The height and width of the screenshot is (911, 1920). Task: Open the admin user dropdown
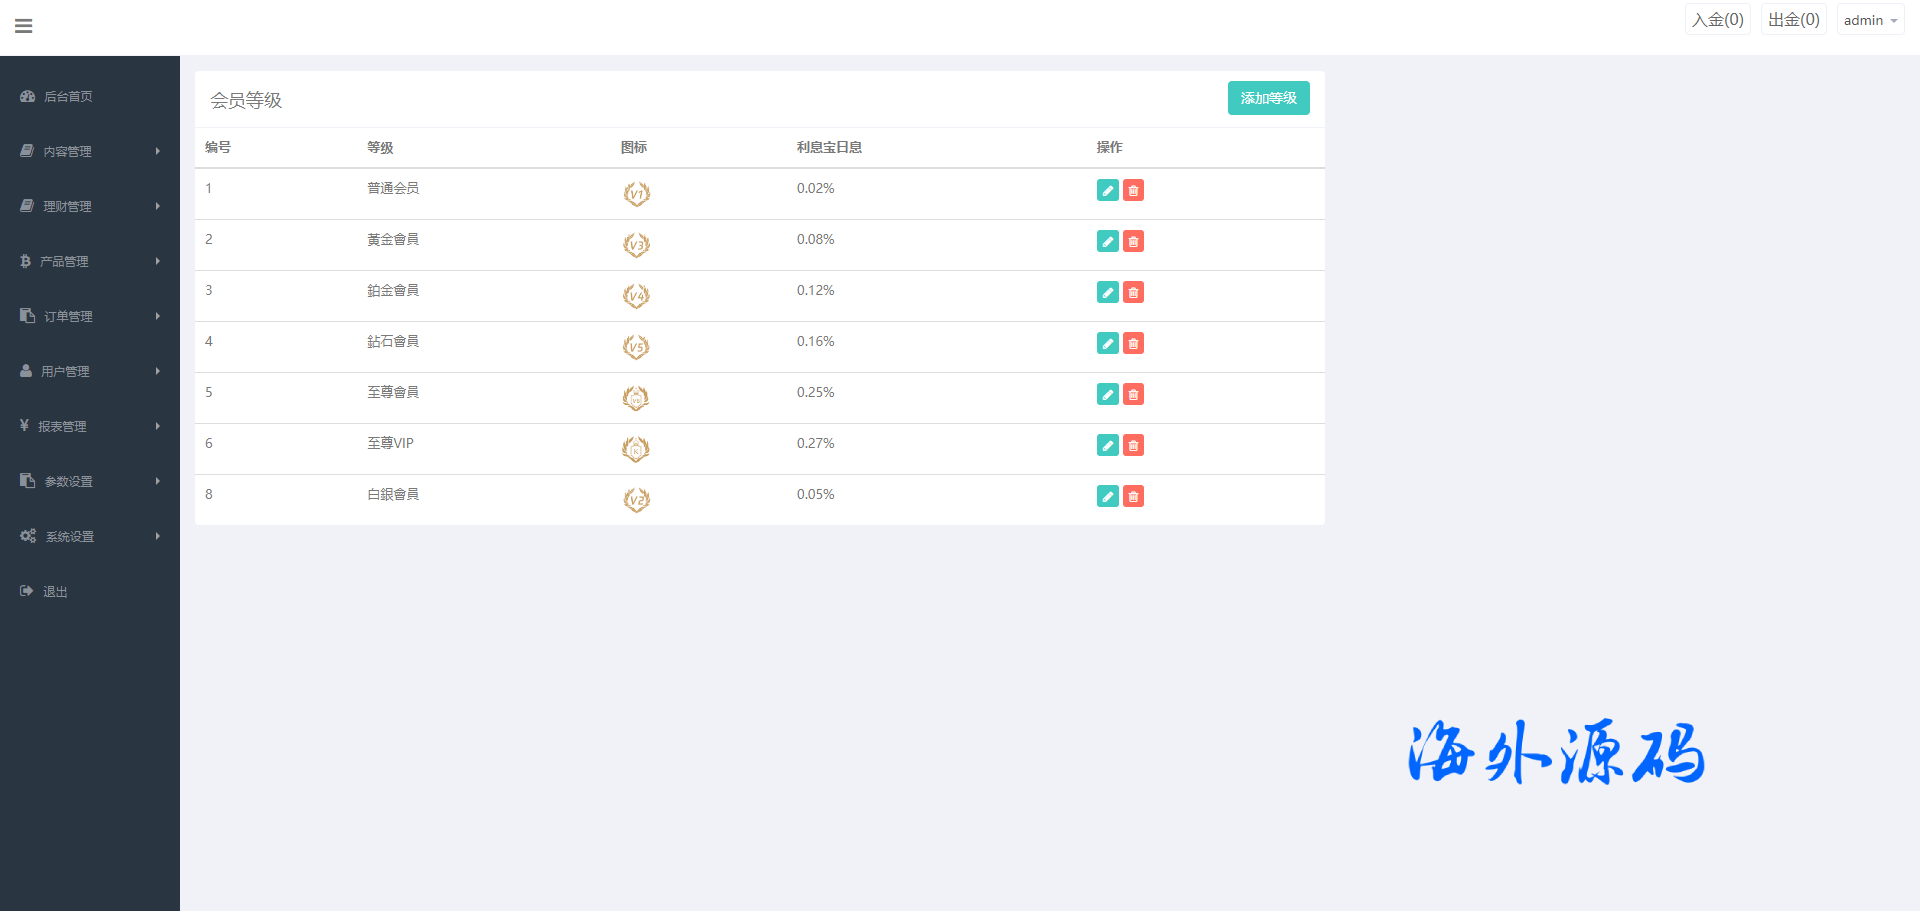point(1869,20)
